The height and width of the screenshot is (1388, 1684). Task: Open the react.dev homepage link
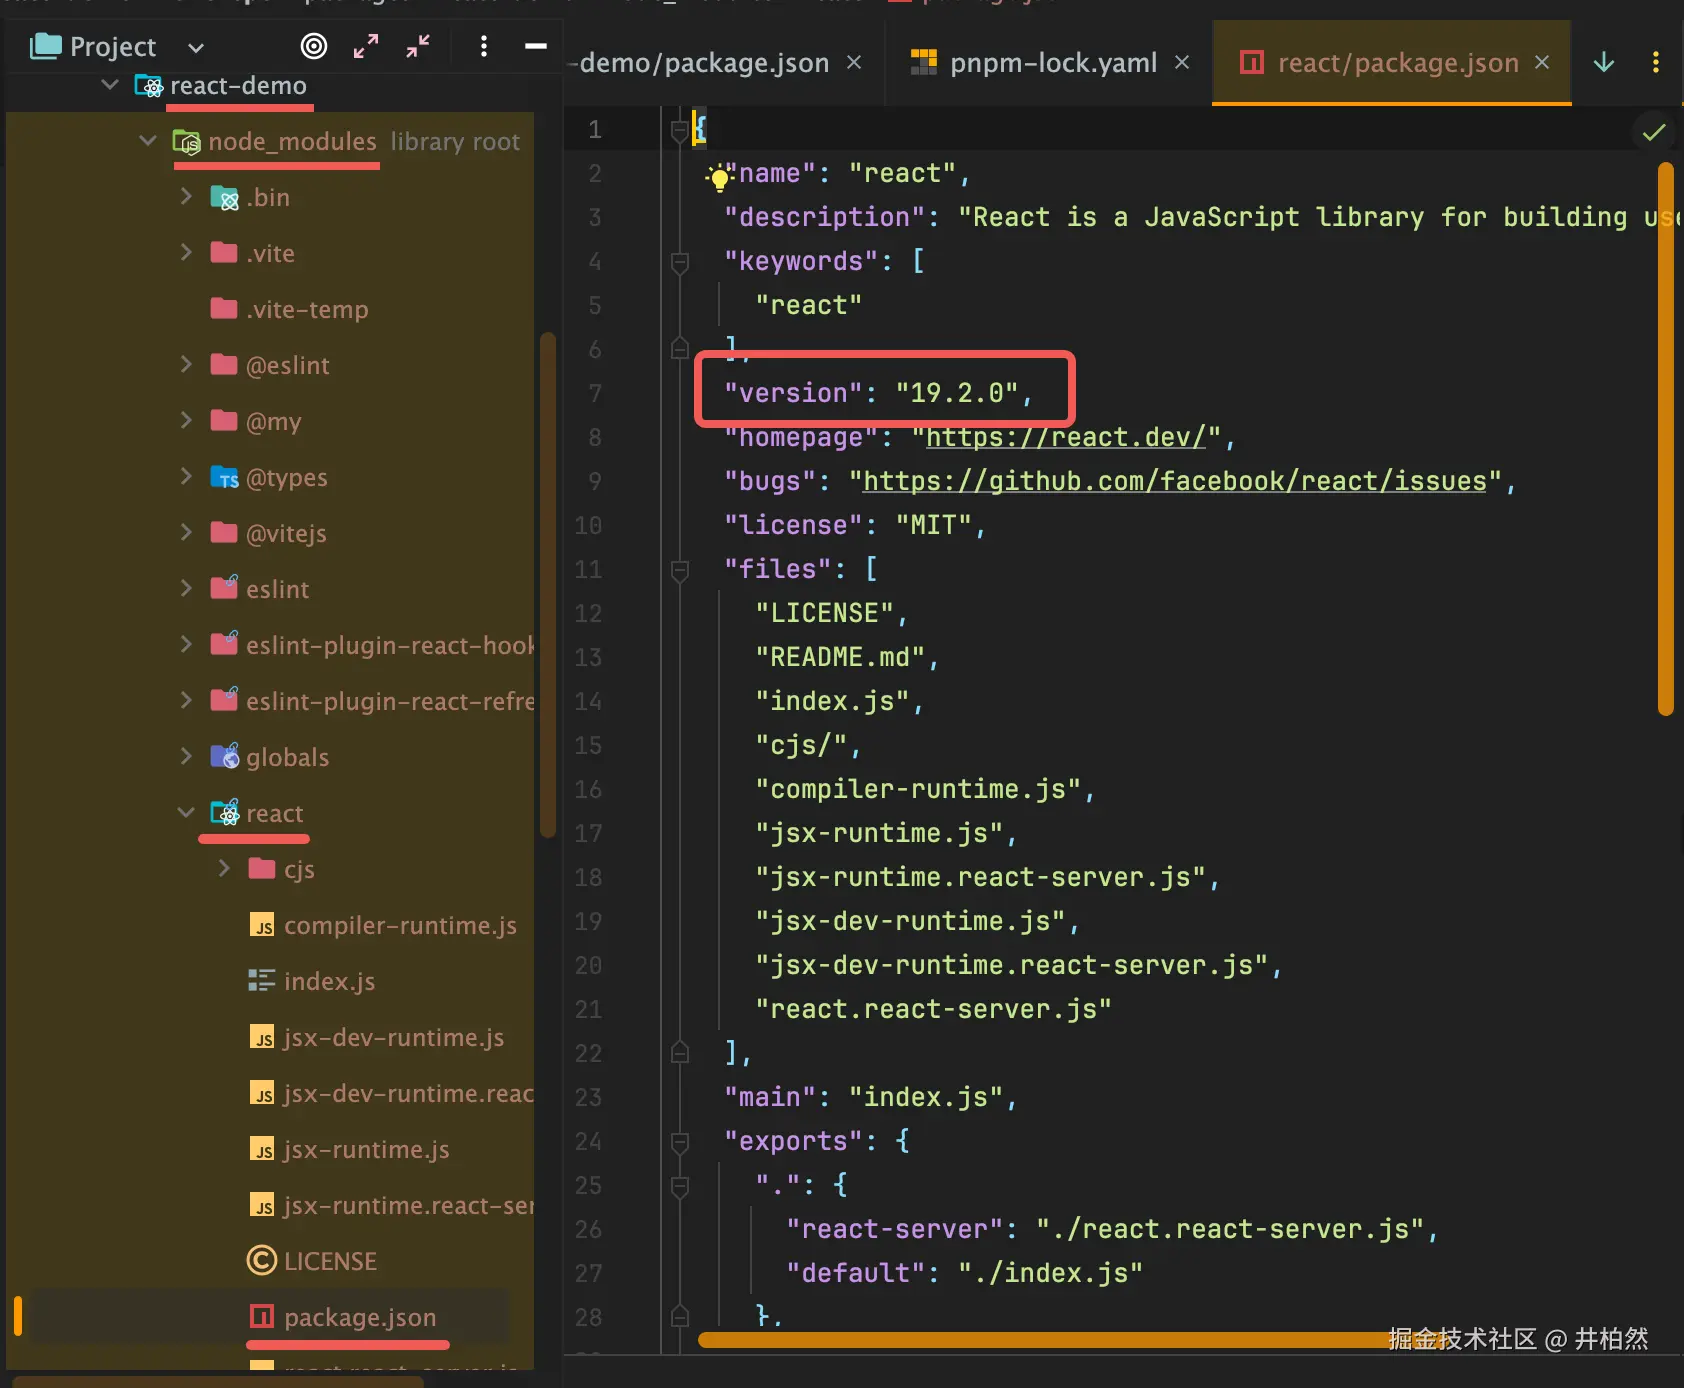(x=1066, y=438)
